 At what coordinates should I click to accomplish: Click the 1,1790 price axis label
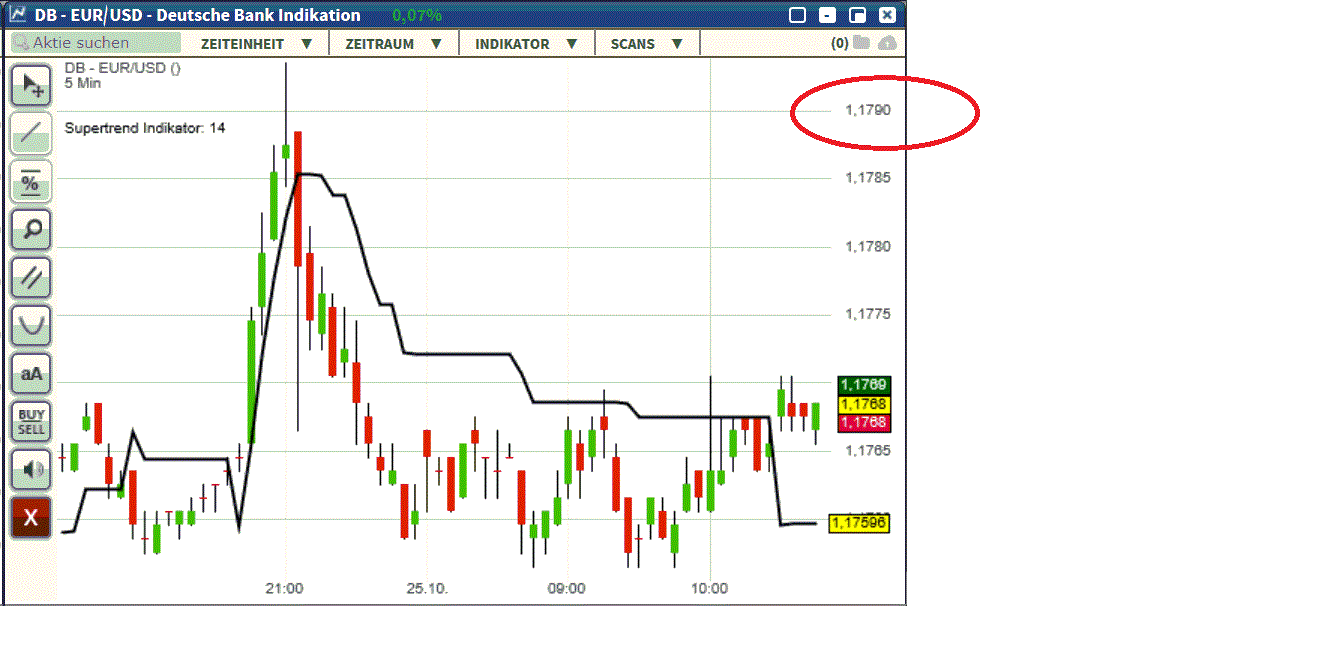pyautogui.click(x=866, y=110)
